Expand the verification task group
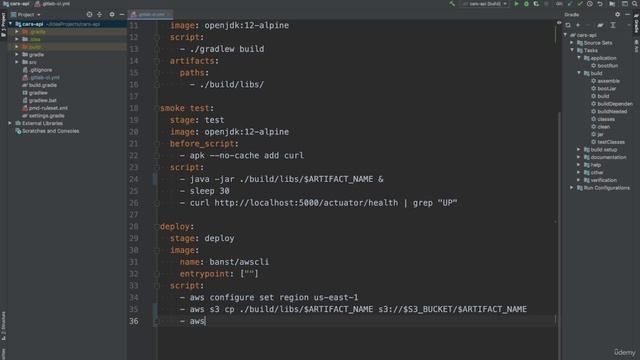Viewport: 640px width, 360px height. (x=579, y=180)
